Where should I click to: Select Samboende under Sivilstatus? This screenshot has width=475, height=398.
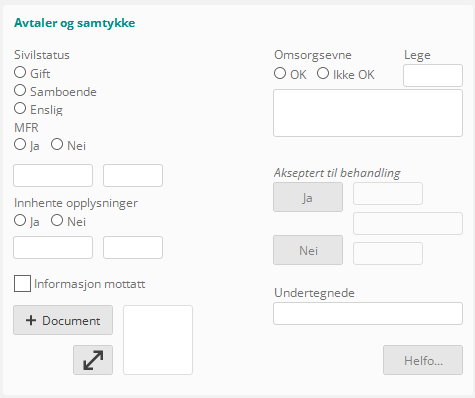click(20, 90)
